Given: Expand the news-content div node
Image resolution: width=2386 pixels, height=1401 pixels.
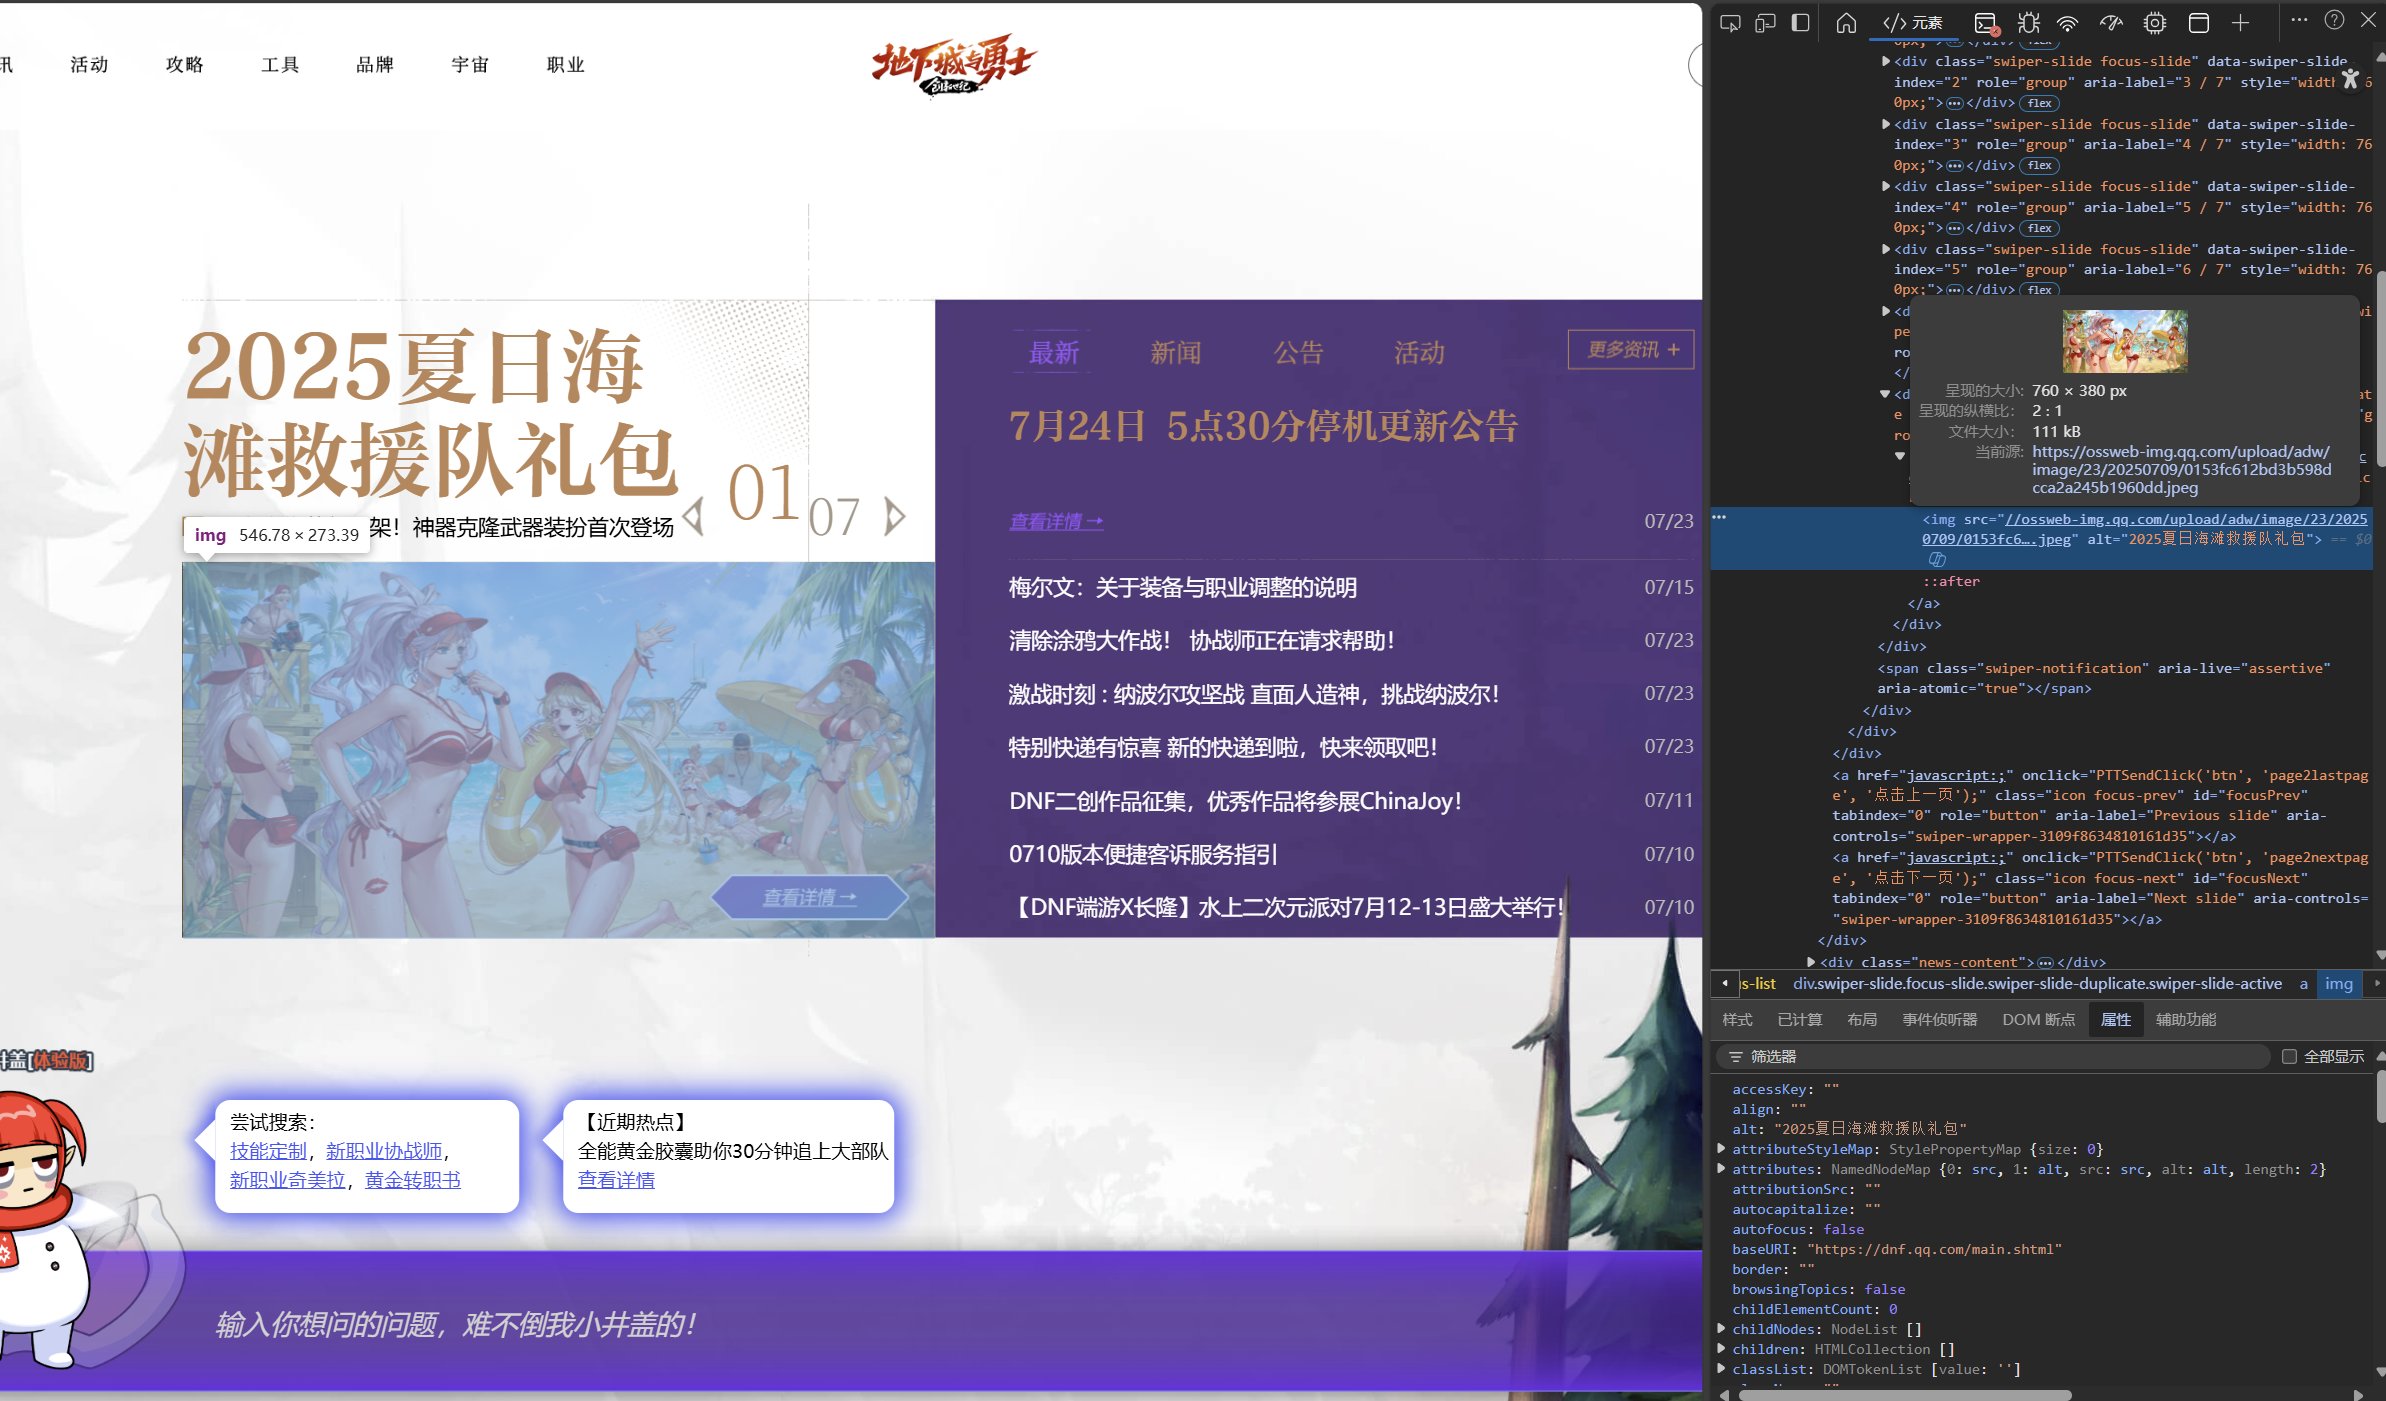Looking at the screenshot, I should 1811,962.
